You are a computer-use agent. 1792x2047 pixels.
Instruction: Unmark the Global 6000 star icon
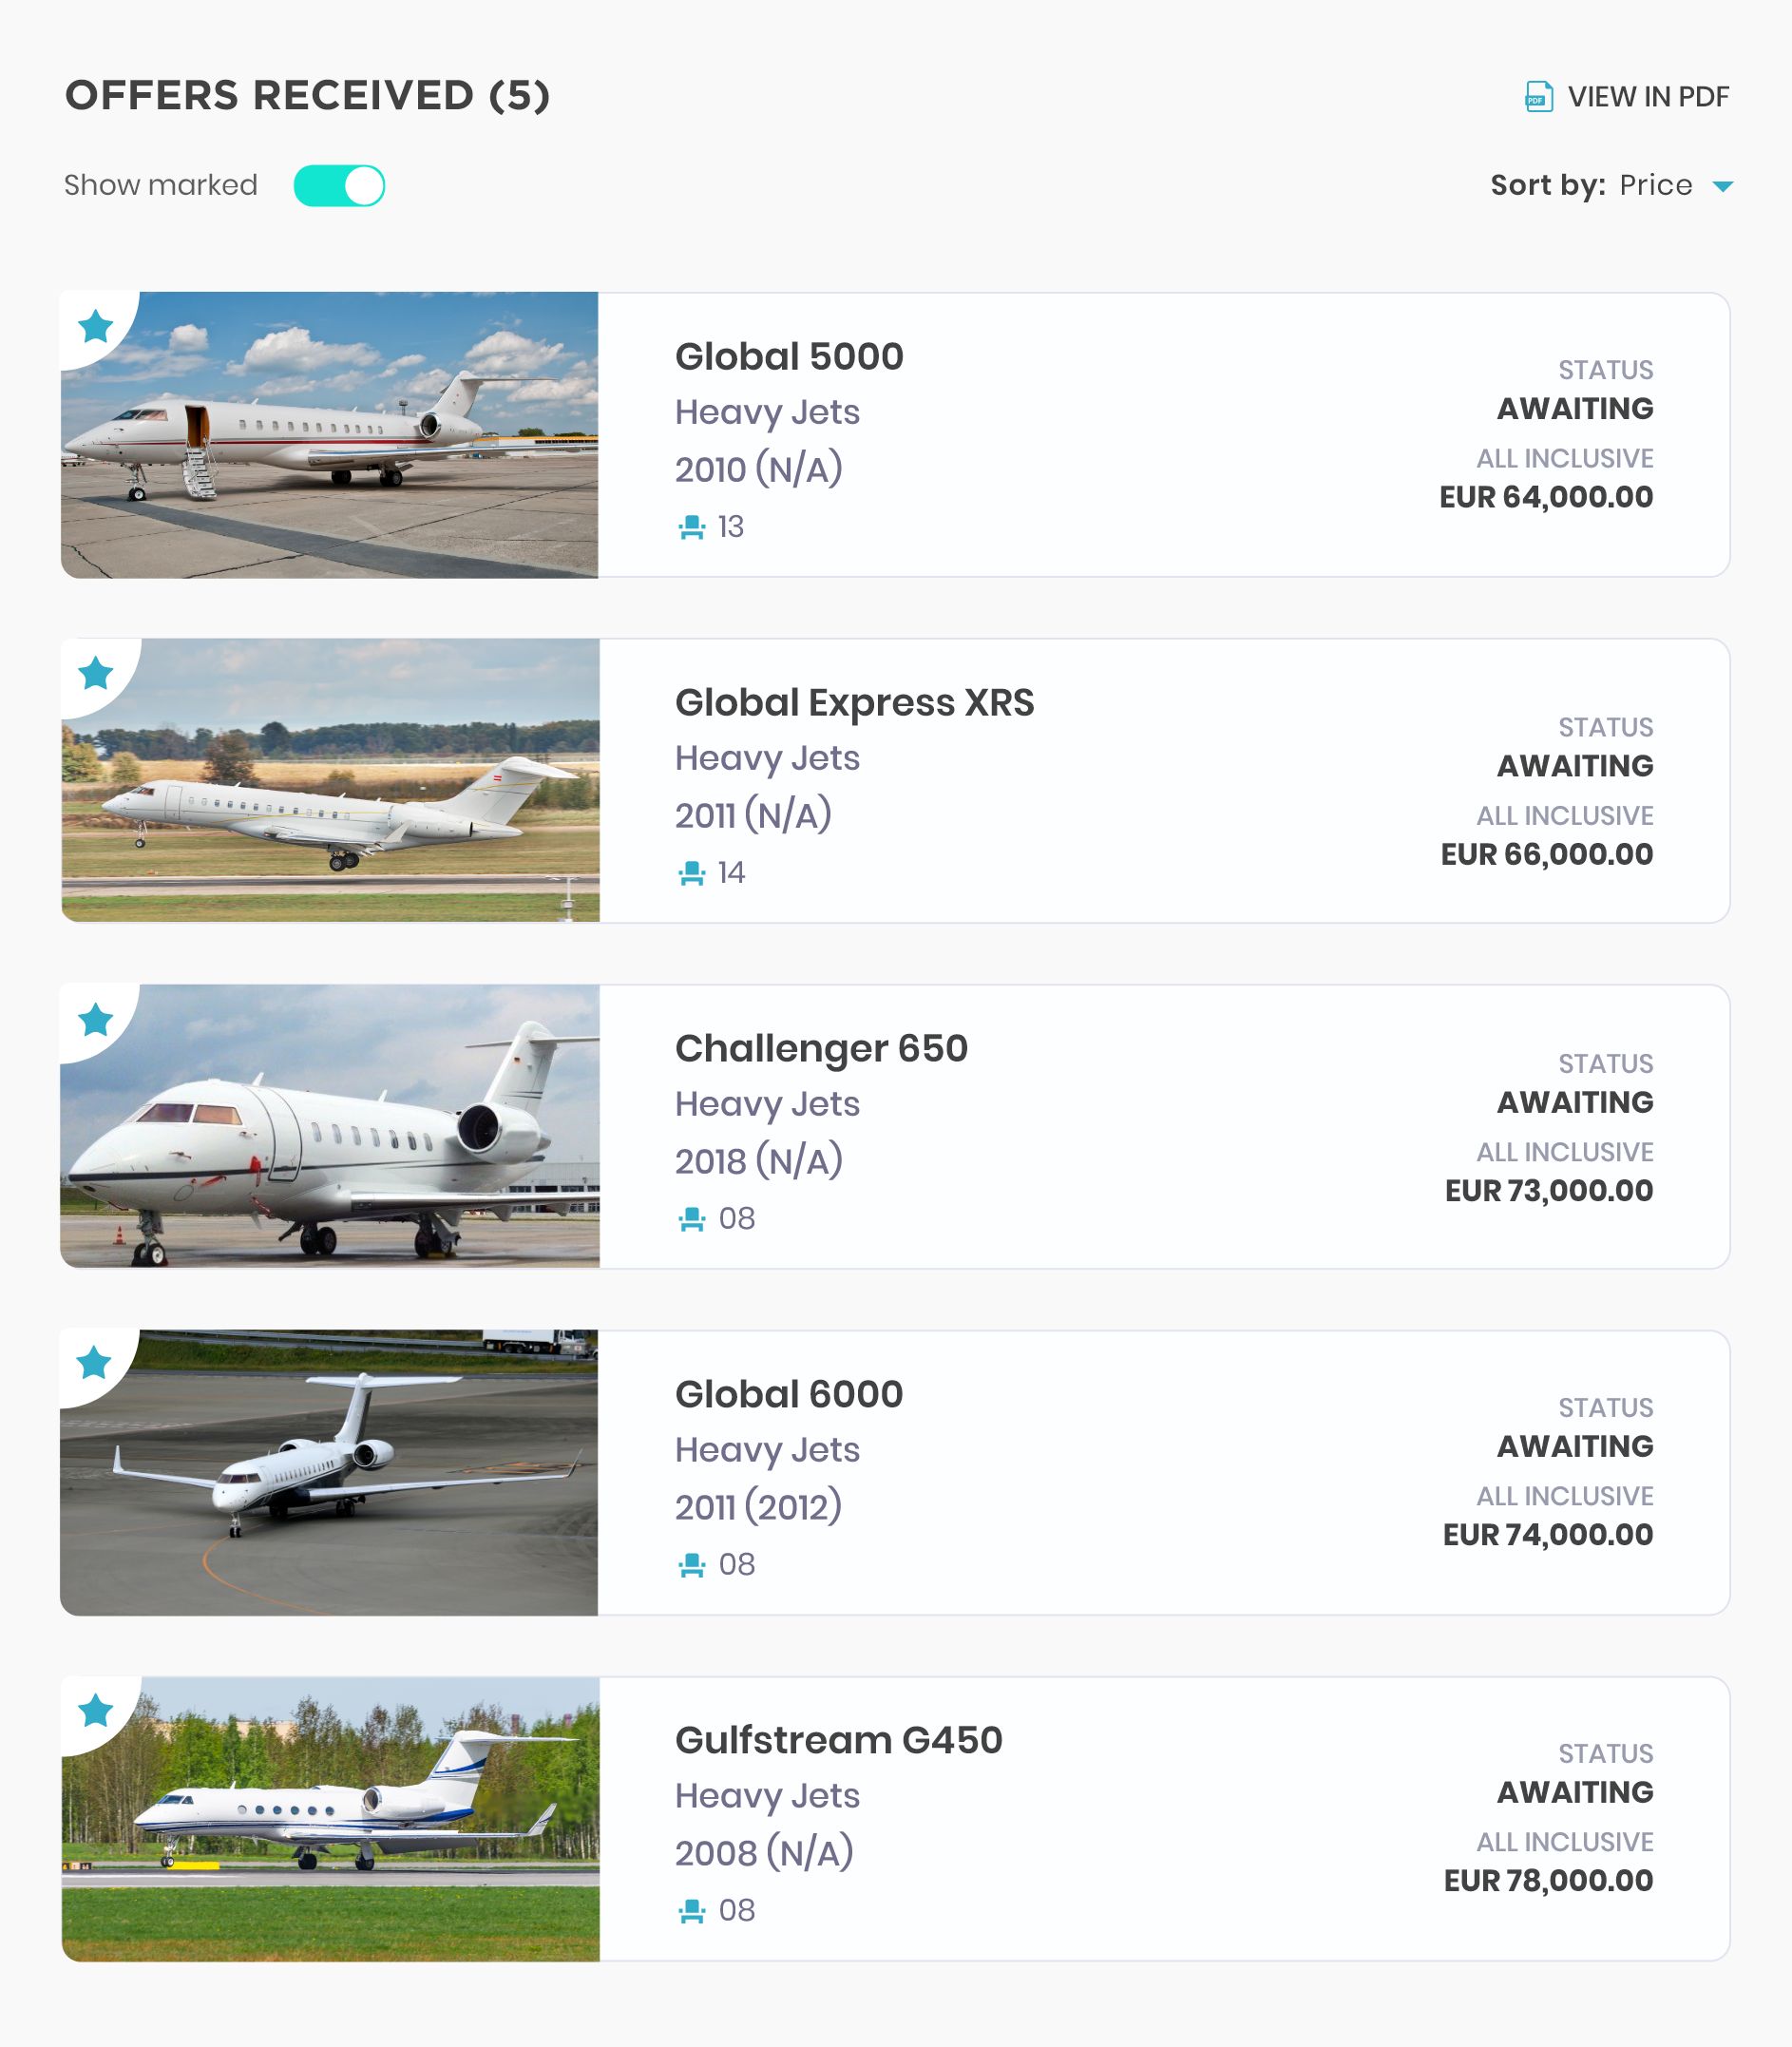95,1362
